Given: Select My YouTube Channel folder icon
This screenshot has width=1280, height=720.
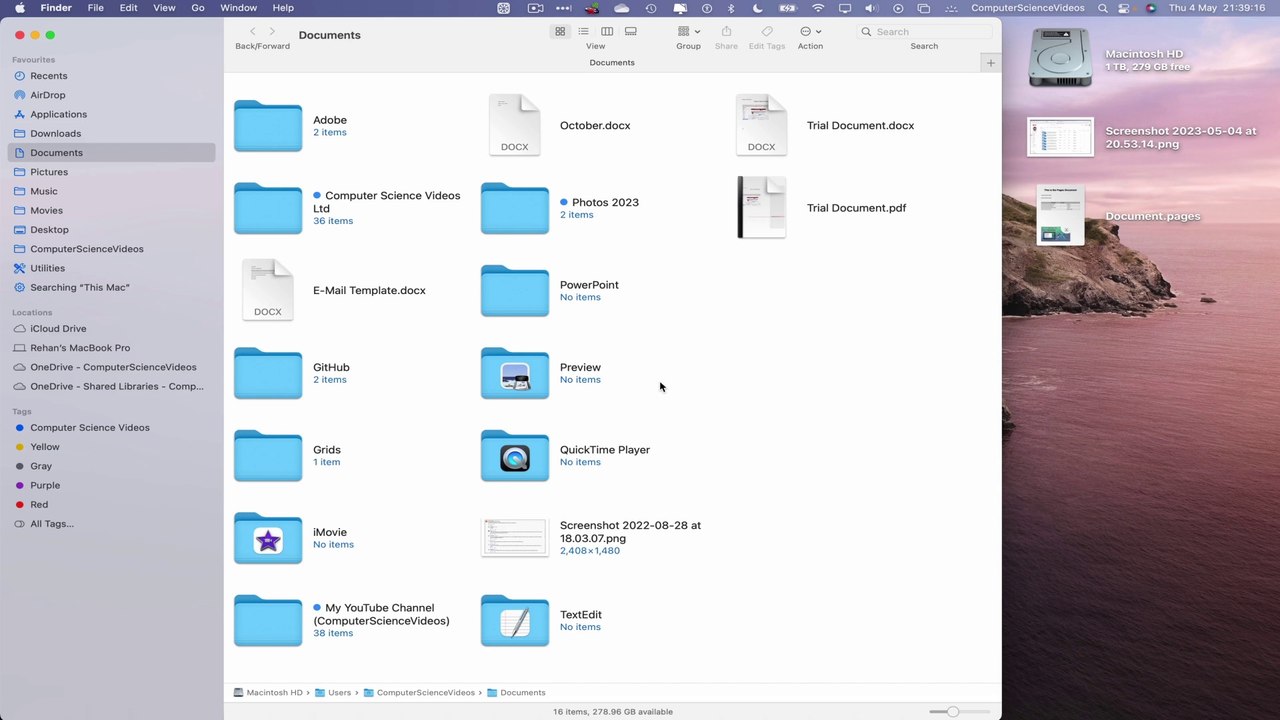Looking at the screenshot, I should coord(268,621).
